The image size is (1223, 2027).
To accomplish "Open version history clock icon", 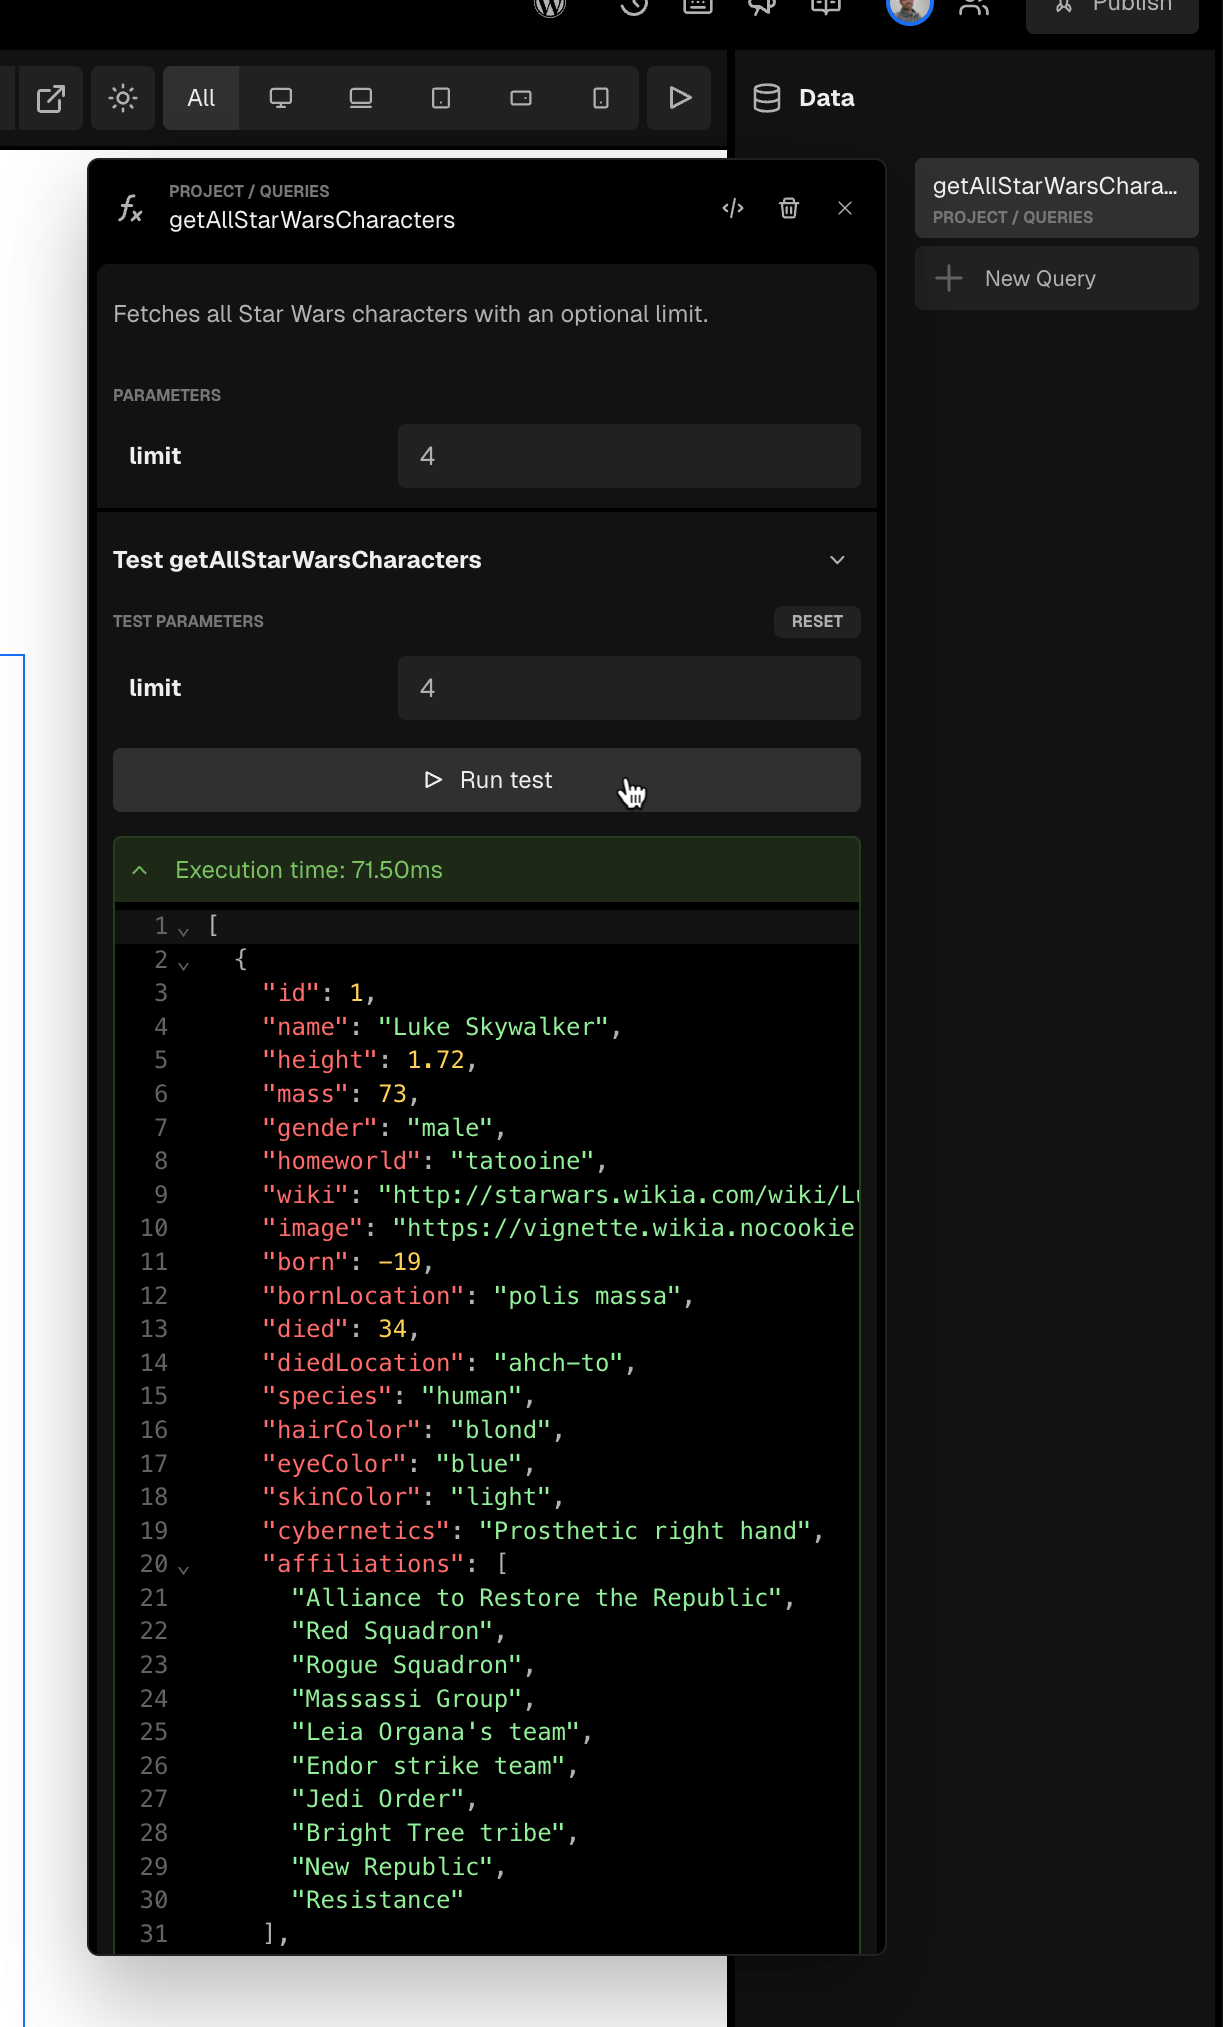I will [x=634, y=6].
